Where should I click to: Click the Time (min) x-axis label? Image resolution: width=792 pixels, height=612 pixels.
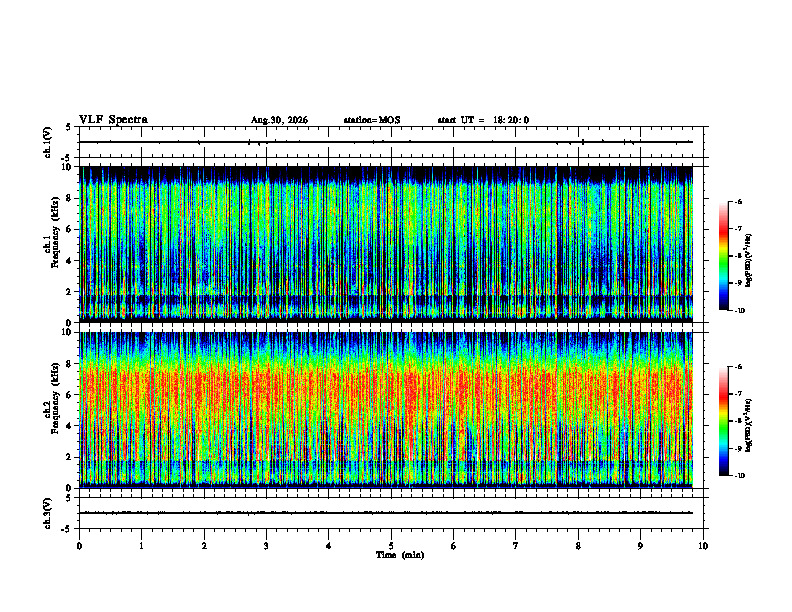click(400, 555)
